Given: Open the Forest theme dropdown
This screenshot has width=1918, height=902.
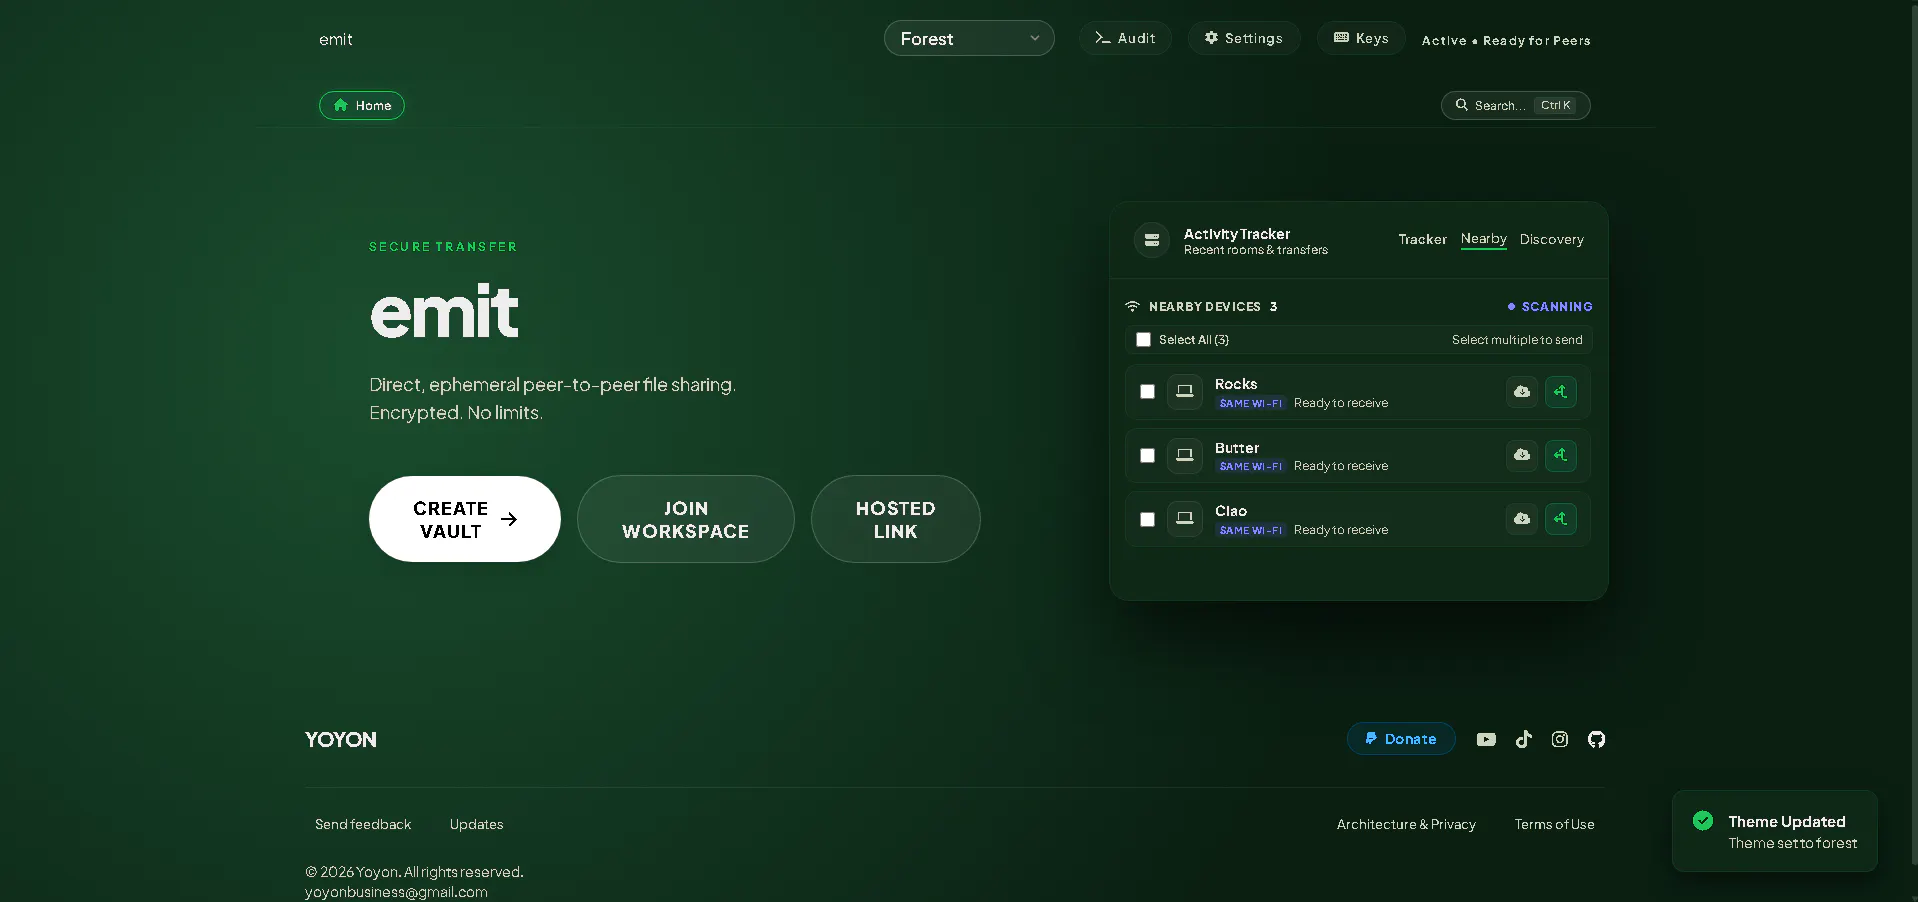Looking at the screenshot, I should point(968,38).
